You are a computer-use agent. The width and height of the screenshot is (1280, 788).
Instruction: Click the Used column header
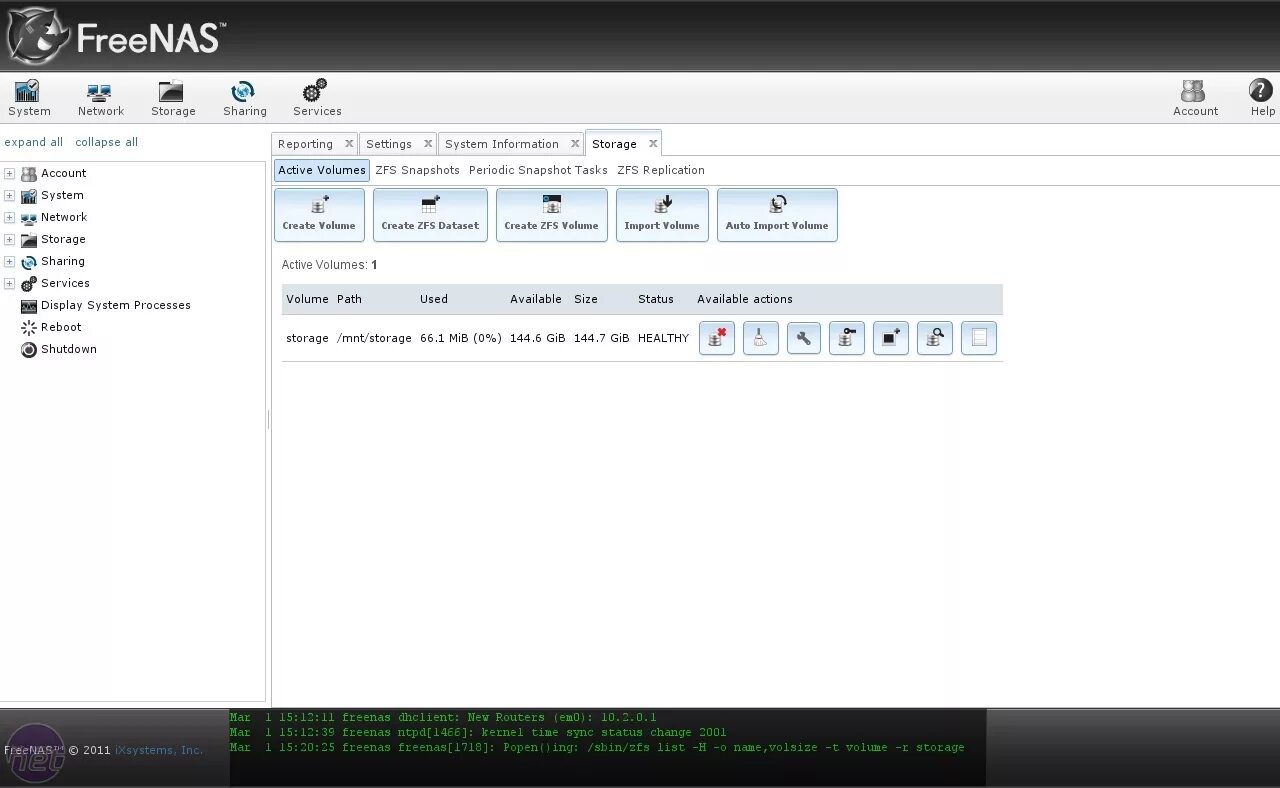click(x=434, y=299)
